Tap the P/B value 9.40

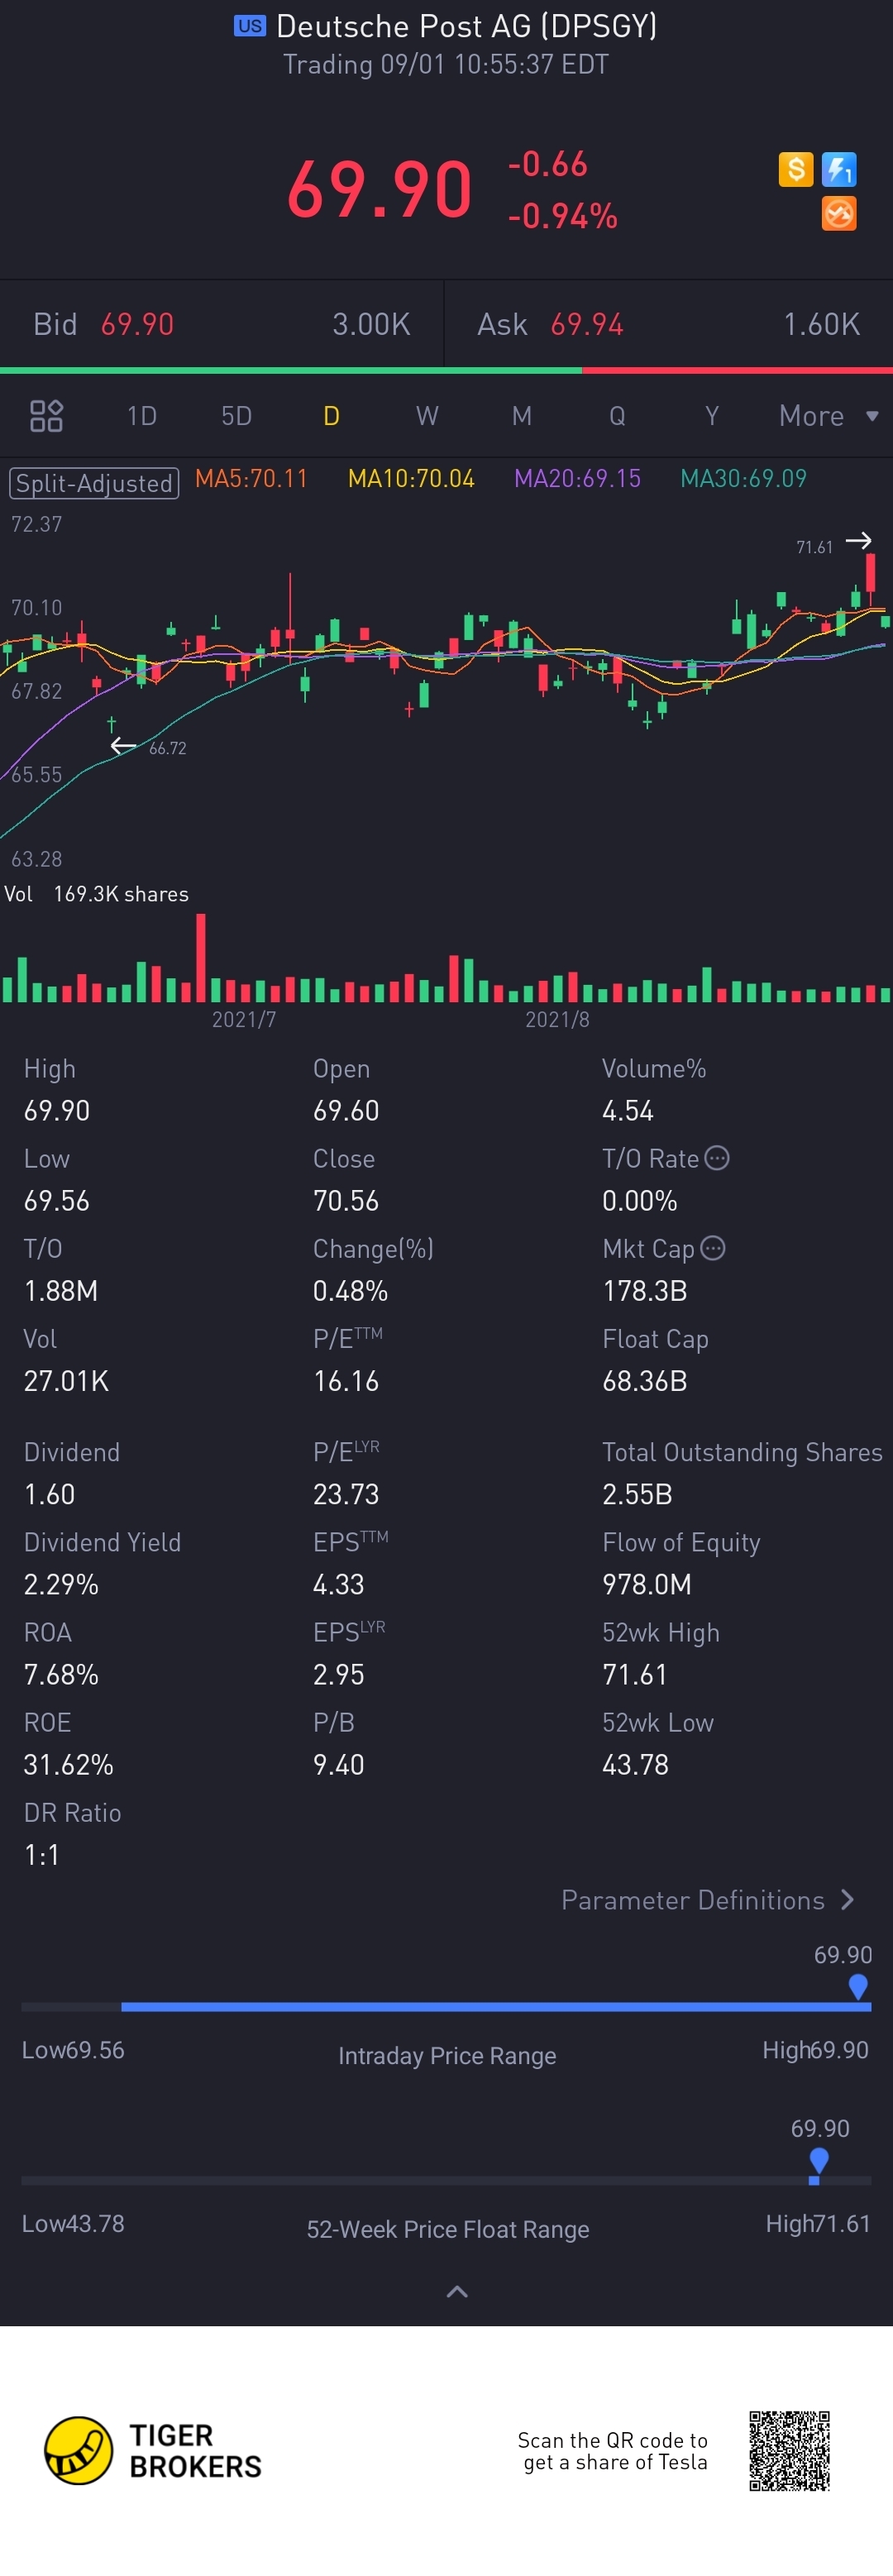[338, 1764]
